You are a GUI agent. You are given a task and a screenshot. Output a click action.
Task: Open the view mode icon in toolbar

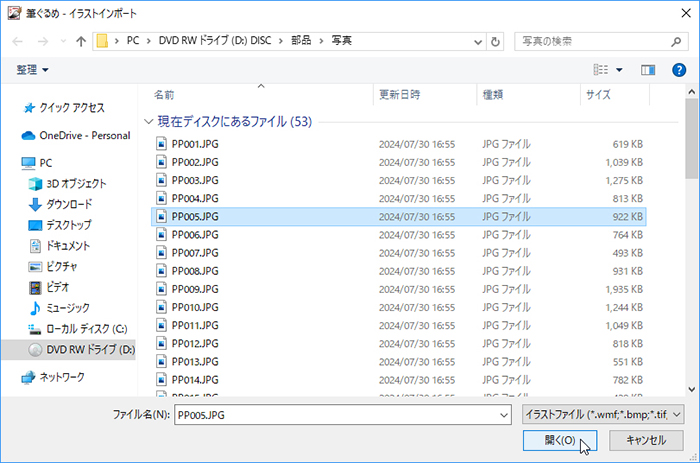pos(601,70)
